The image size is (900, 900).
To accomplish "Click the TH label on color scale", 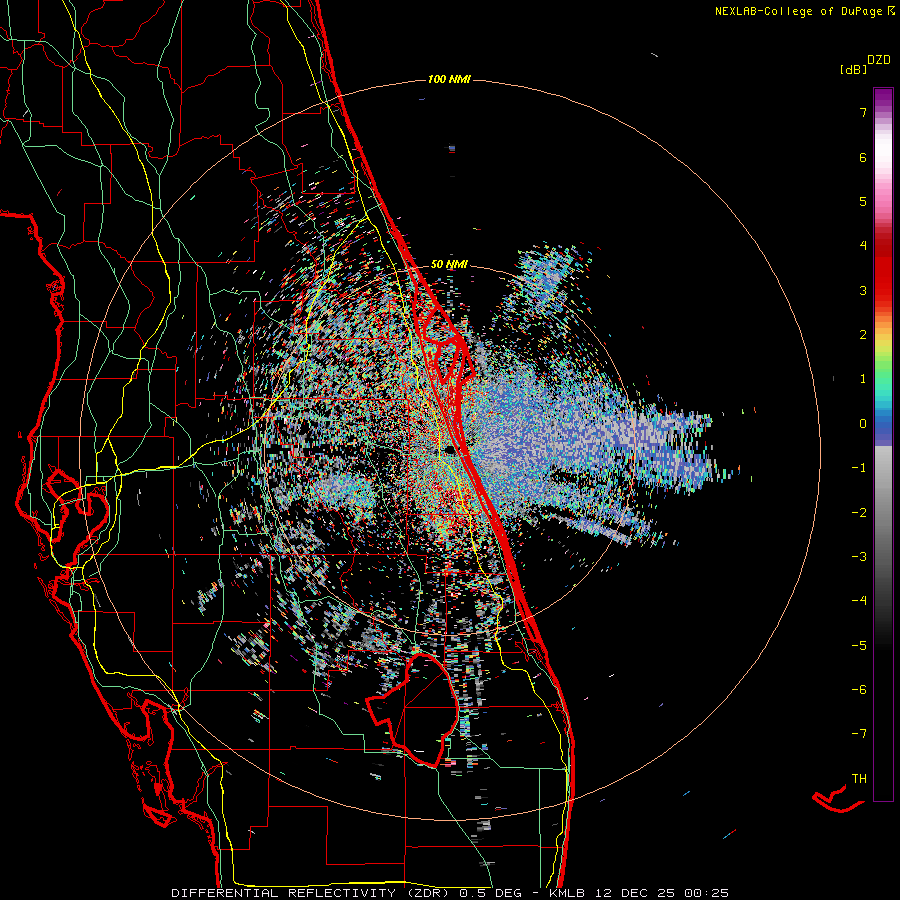I will 859,779.
